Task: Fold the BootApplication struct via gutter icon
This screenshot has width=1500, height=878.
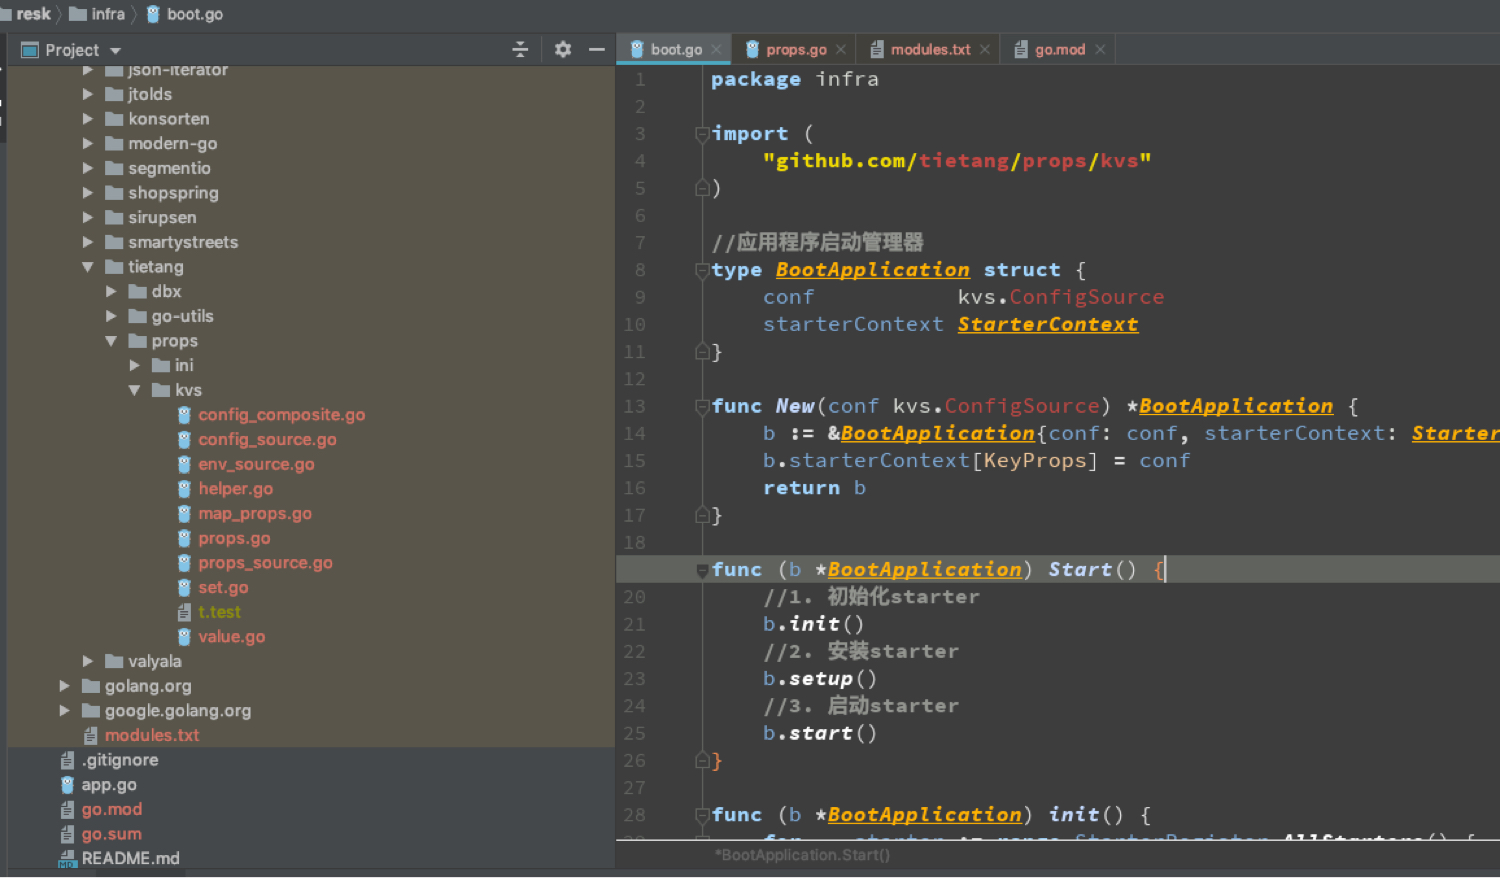Action: (702, 270)
